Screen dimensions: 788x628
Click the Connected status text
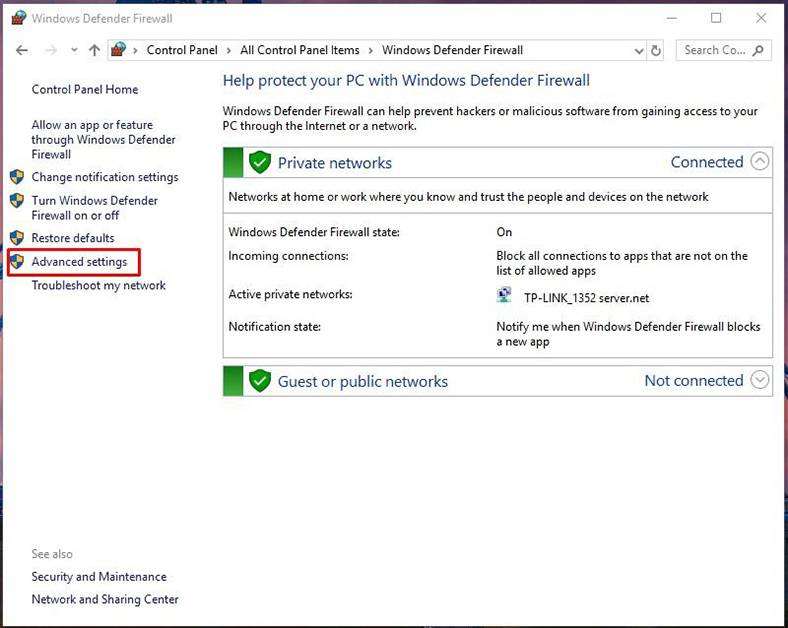[707, 162]
